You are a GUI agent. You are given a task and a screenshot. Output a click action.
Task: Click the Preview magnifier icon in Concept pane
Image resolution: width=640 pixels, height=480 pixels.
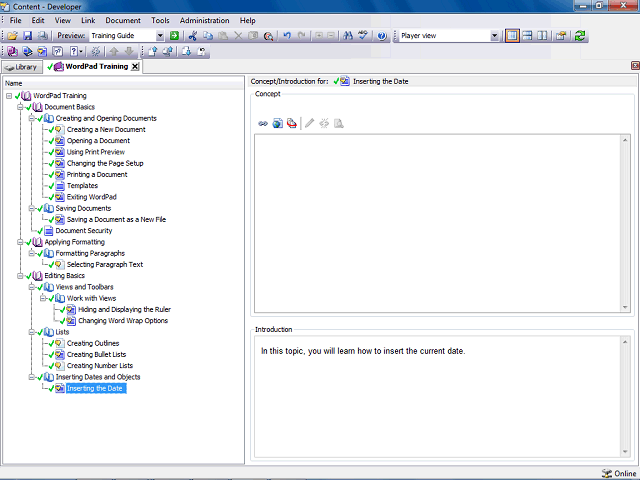click(339, 123)
